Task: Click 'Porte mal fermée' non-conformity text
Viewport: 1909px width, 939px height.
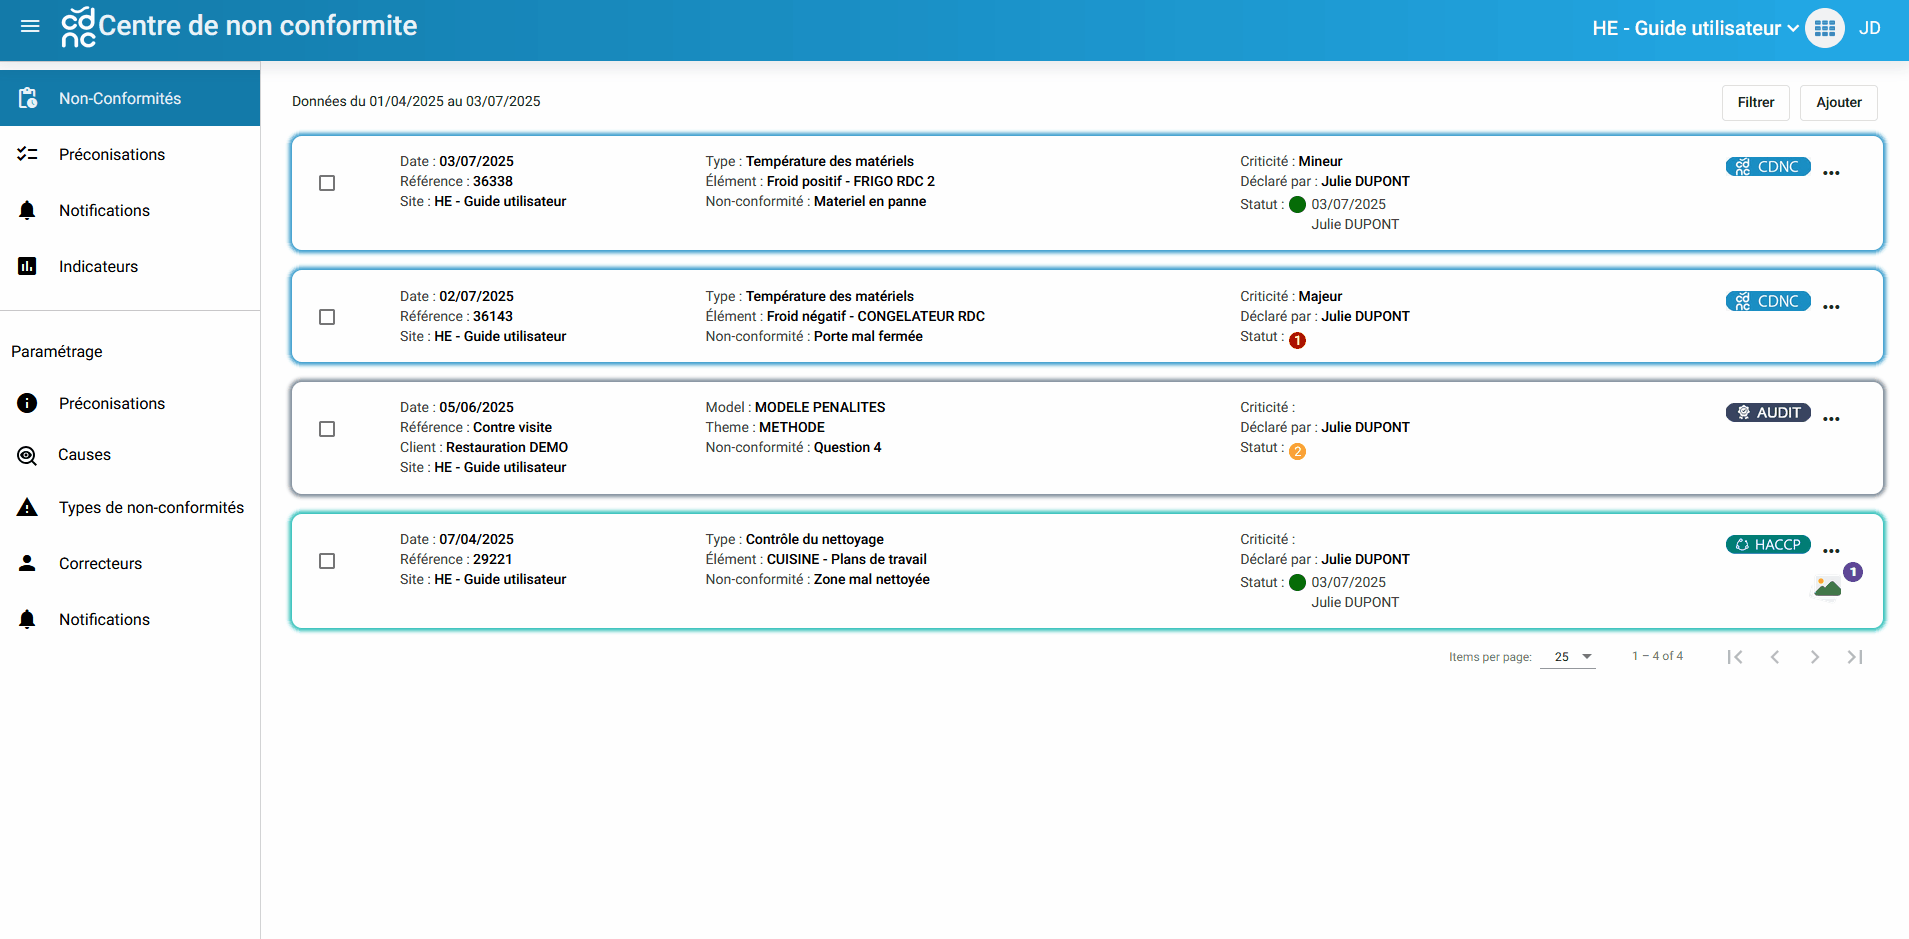Action: click(x=868, y=336)
